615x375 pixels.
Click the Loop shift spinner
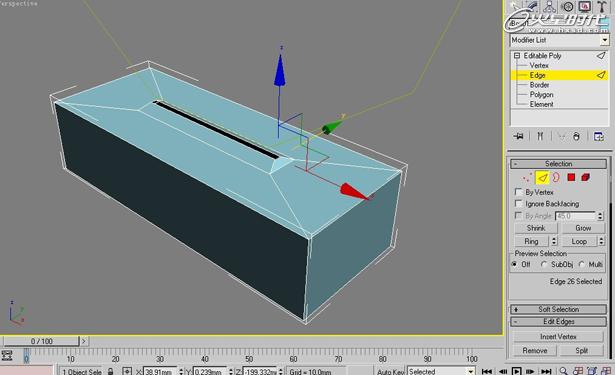pos(601,241)
